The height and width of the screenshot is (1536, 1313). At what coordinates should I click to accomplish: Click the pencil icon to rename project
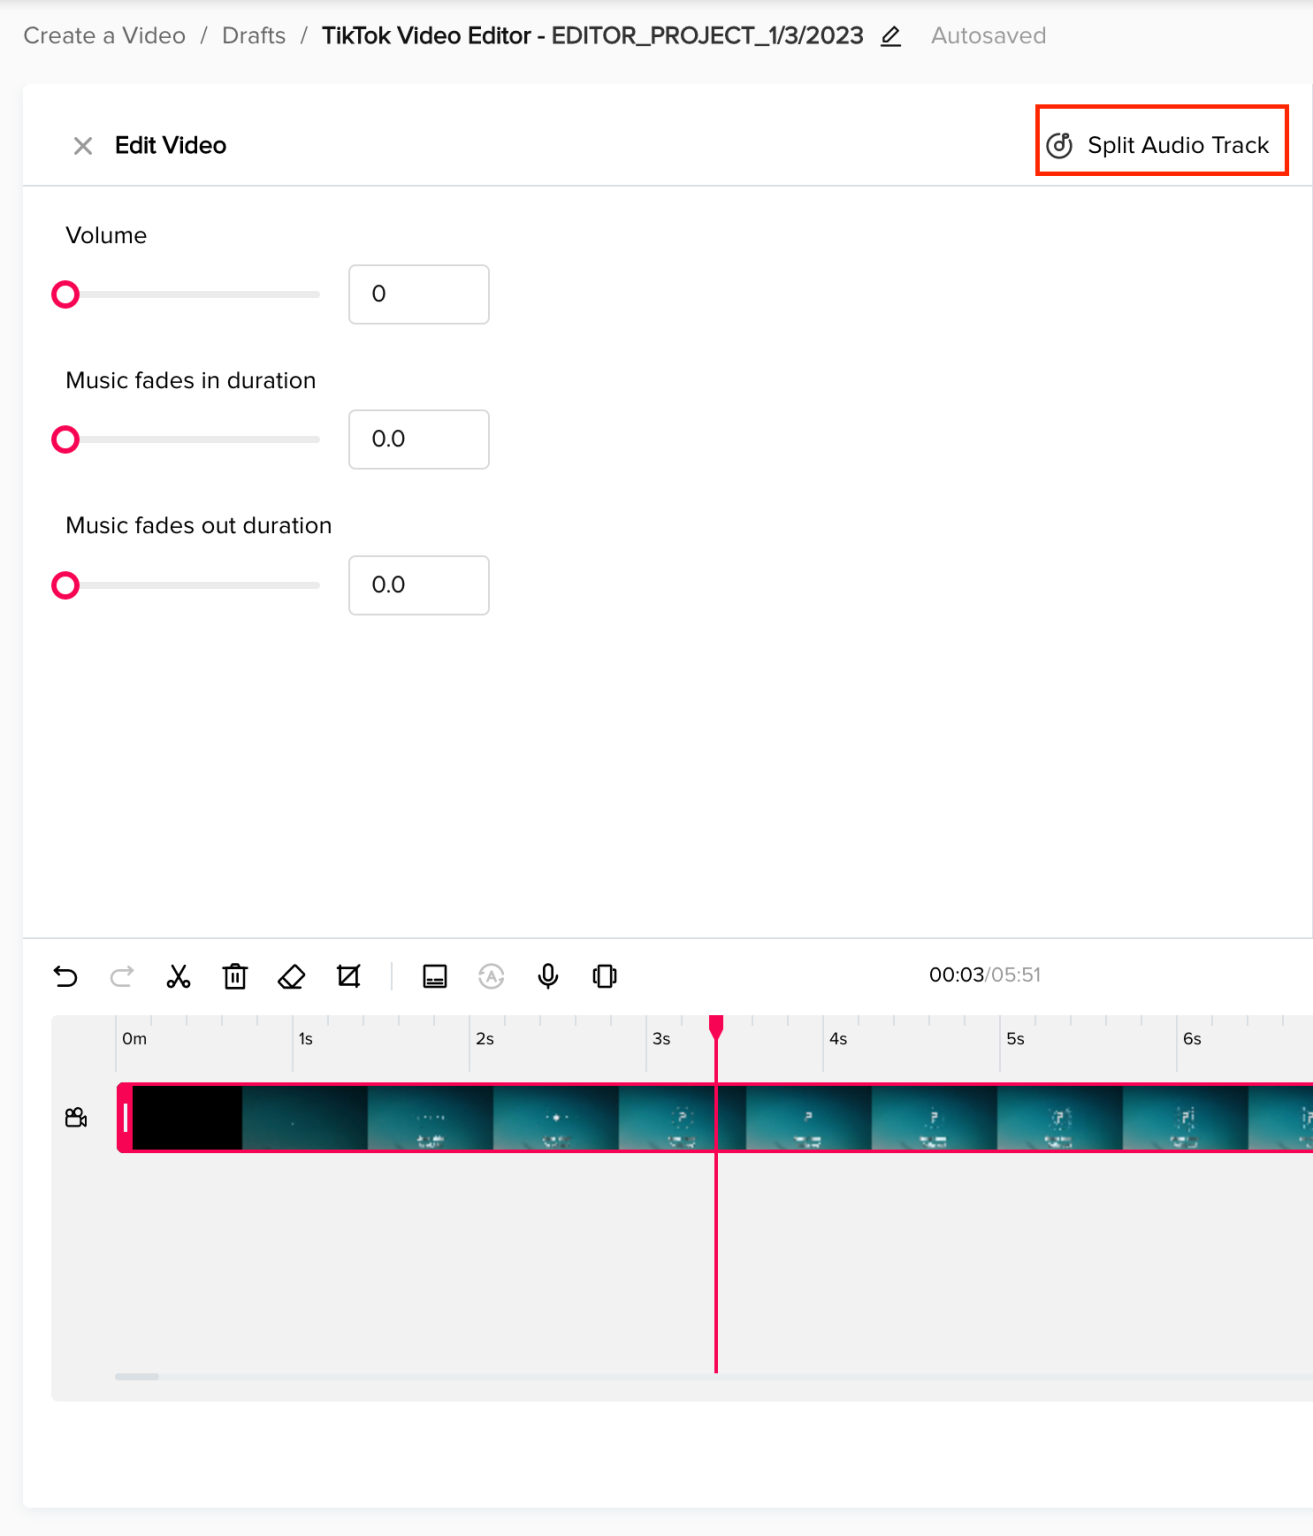[891, 37]
